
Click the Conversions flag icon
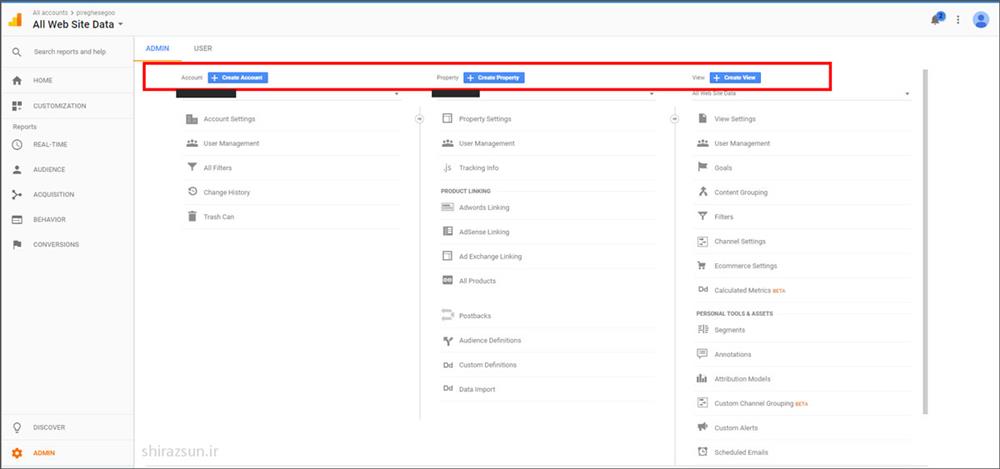tap(17, 244)
